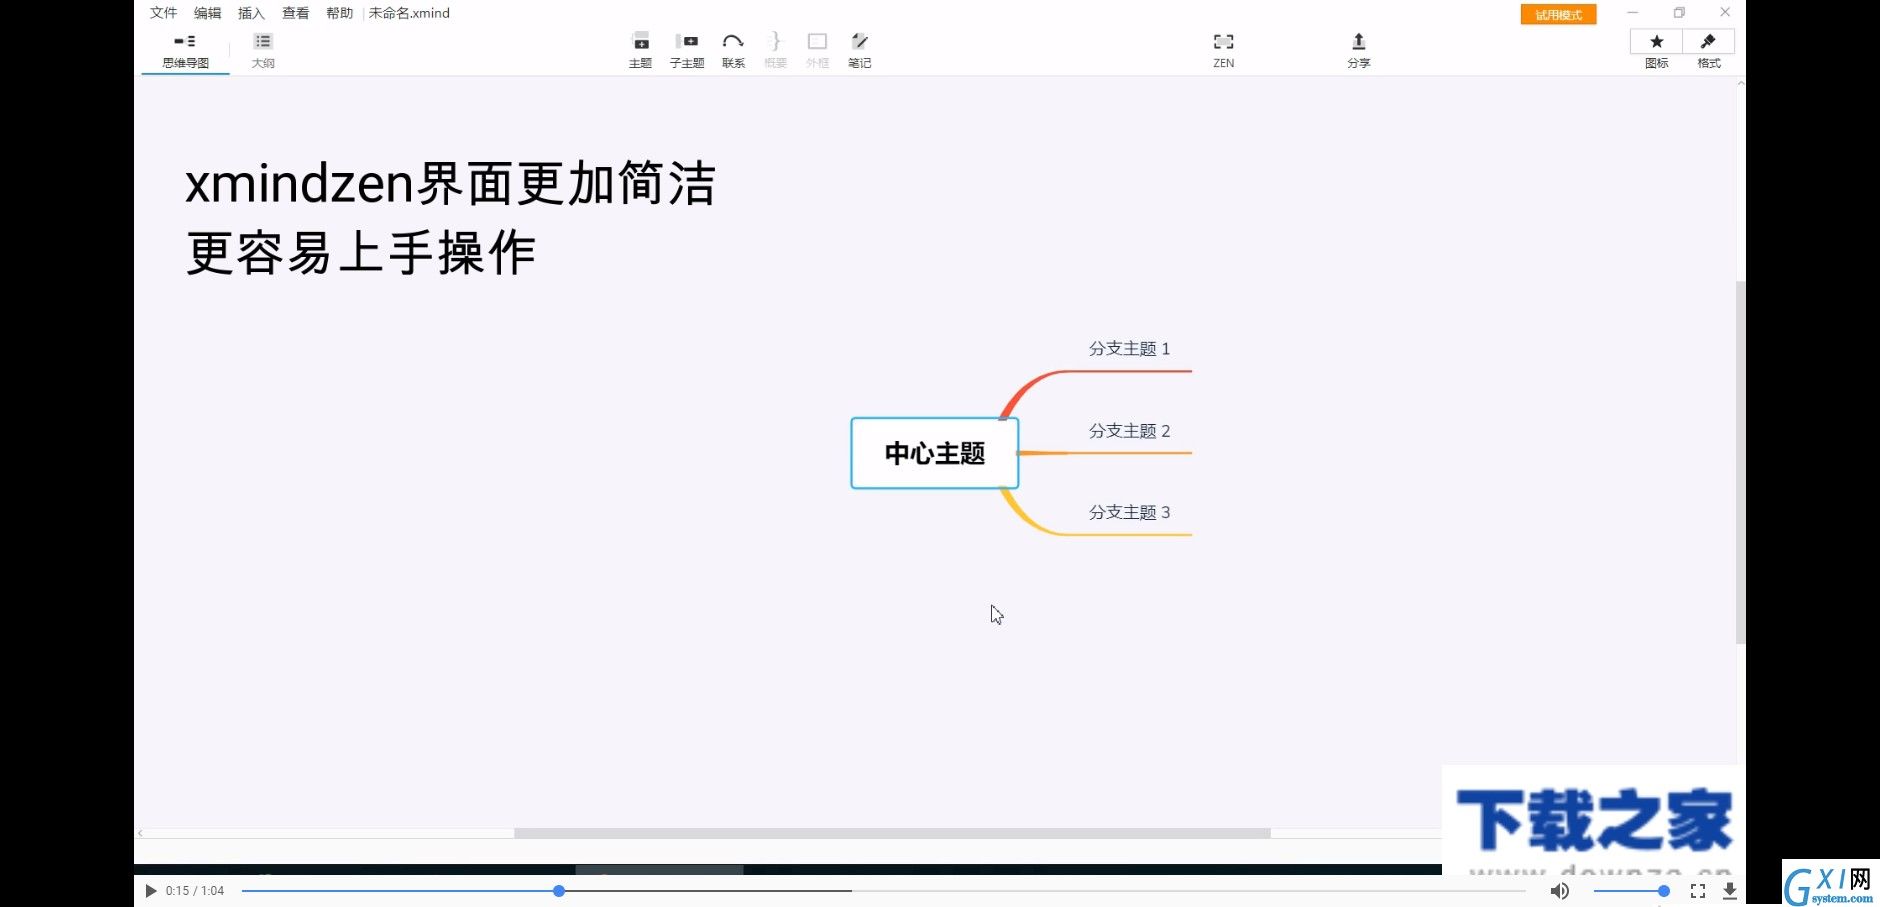The height and width of the screenshot is (907, 1880).
Task: Add a 子主题 subtopic
Action: pyautogui.click(x=687, y=51)
